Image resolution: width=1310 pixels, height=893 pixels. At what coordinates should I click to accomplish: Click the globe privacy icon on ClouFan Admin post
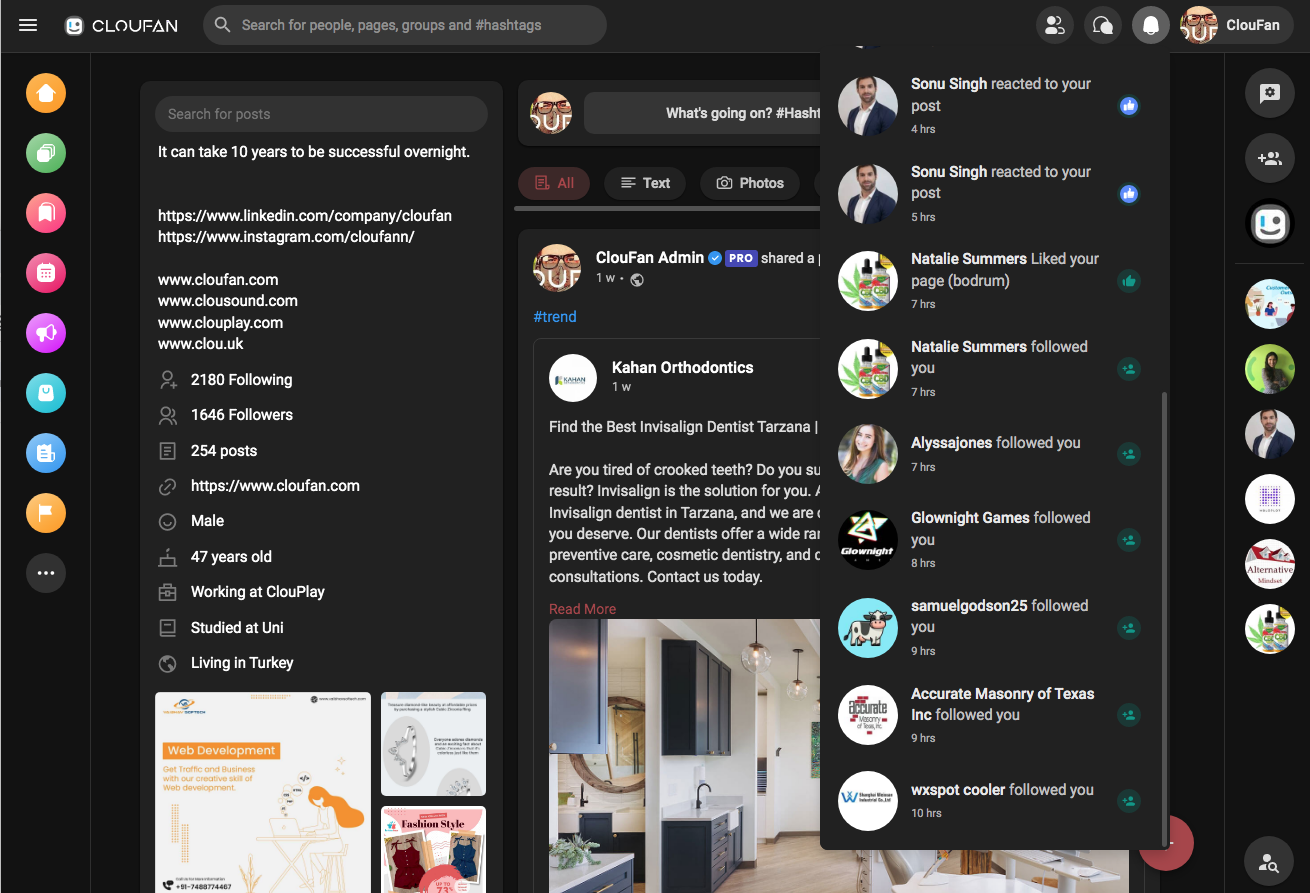(x=636, y=279)
